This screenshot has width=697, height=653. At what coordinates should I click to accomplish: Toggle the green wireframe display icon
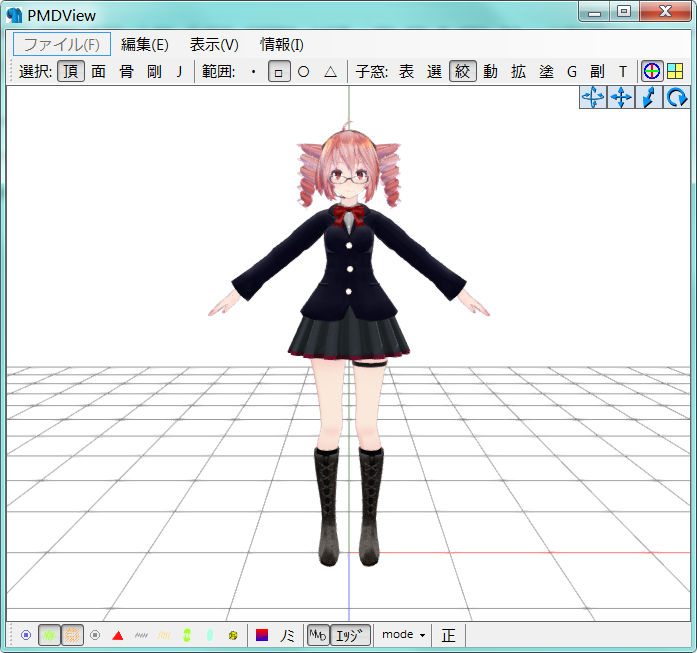coord(49,635)
